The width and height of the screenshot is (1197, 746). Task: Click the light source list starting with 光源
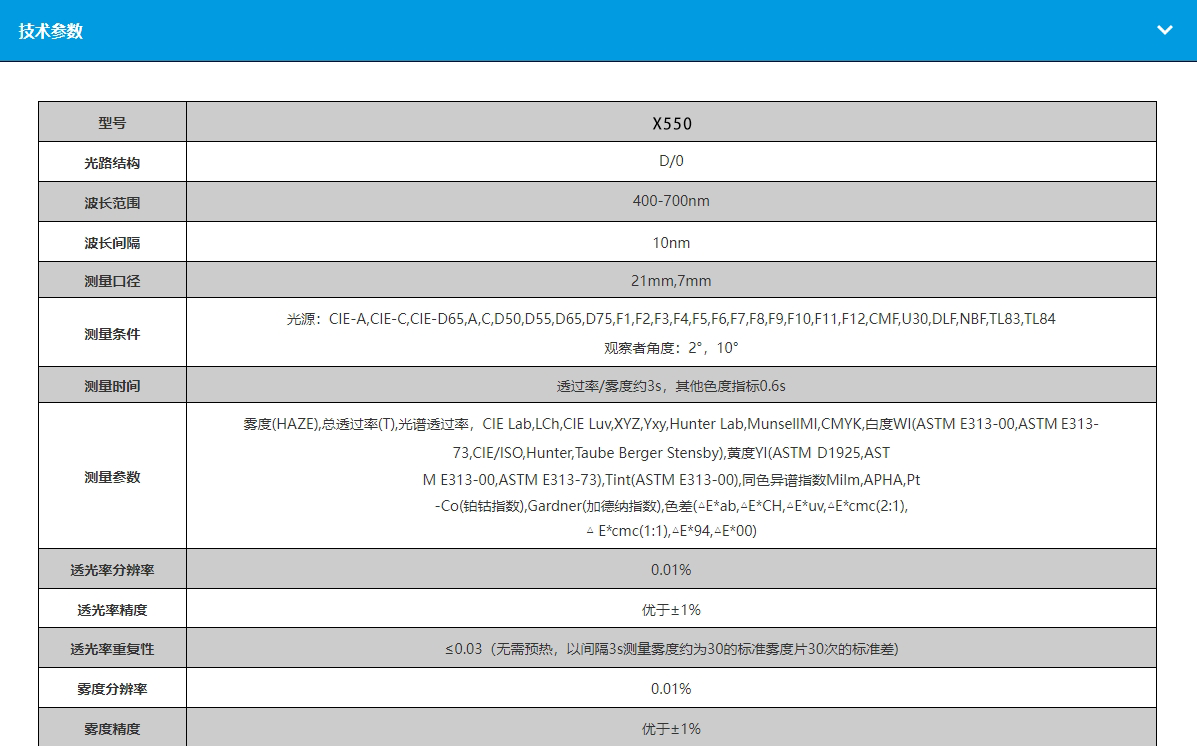pos(671,319)
